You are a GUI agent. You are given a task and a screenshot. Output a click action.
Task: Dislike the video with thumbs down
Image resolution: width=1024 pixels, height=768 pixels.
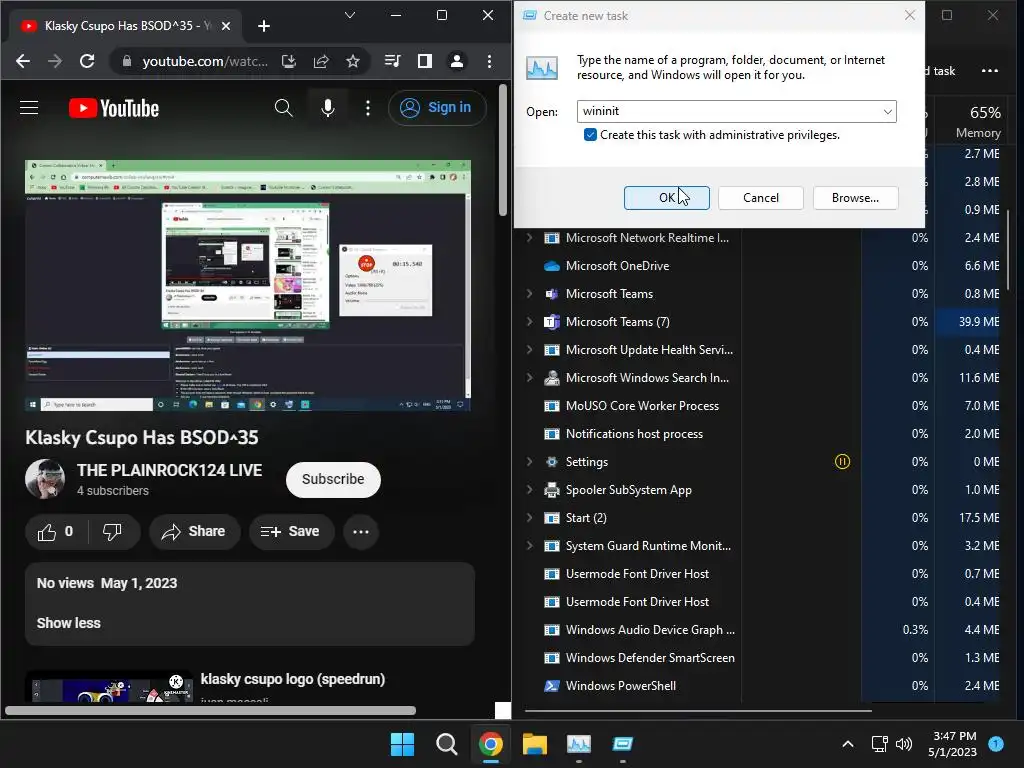pos(112,532)
